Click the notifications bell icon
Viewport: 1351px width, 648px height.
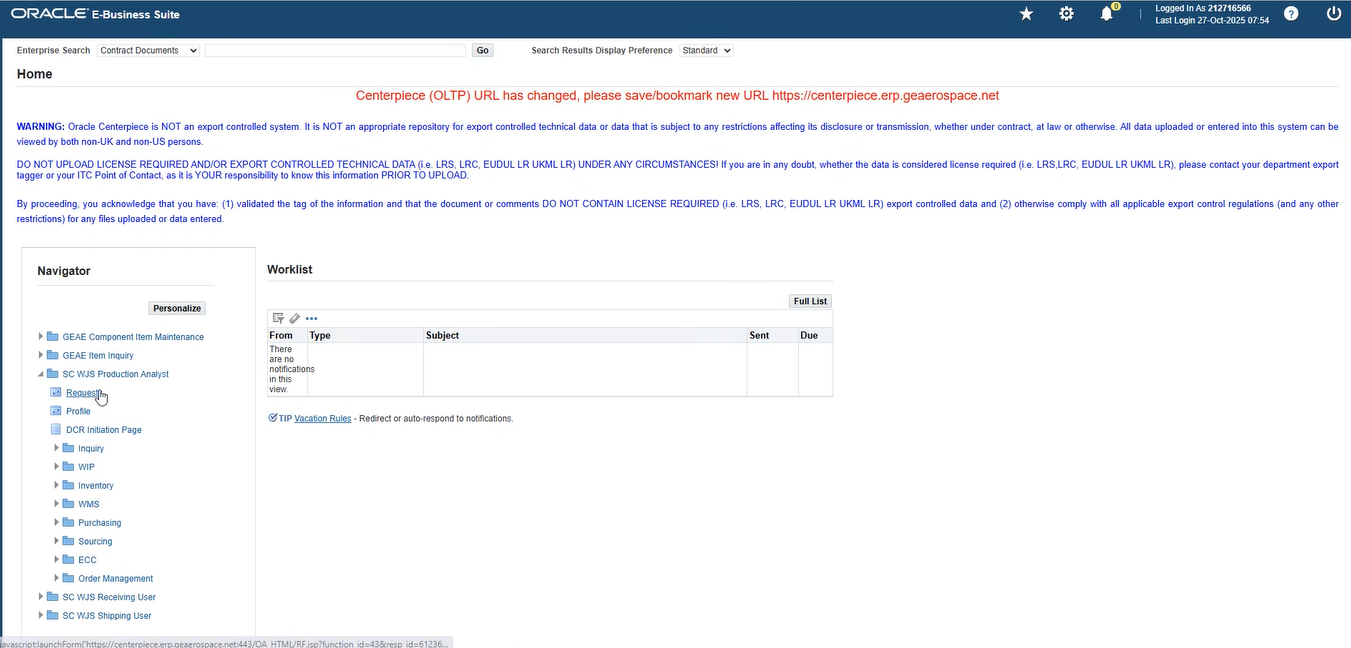pyautogui.click(x=1106, y=14)
